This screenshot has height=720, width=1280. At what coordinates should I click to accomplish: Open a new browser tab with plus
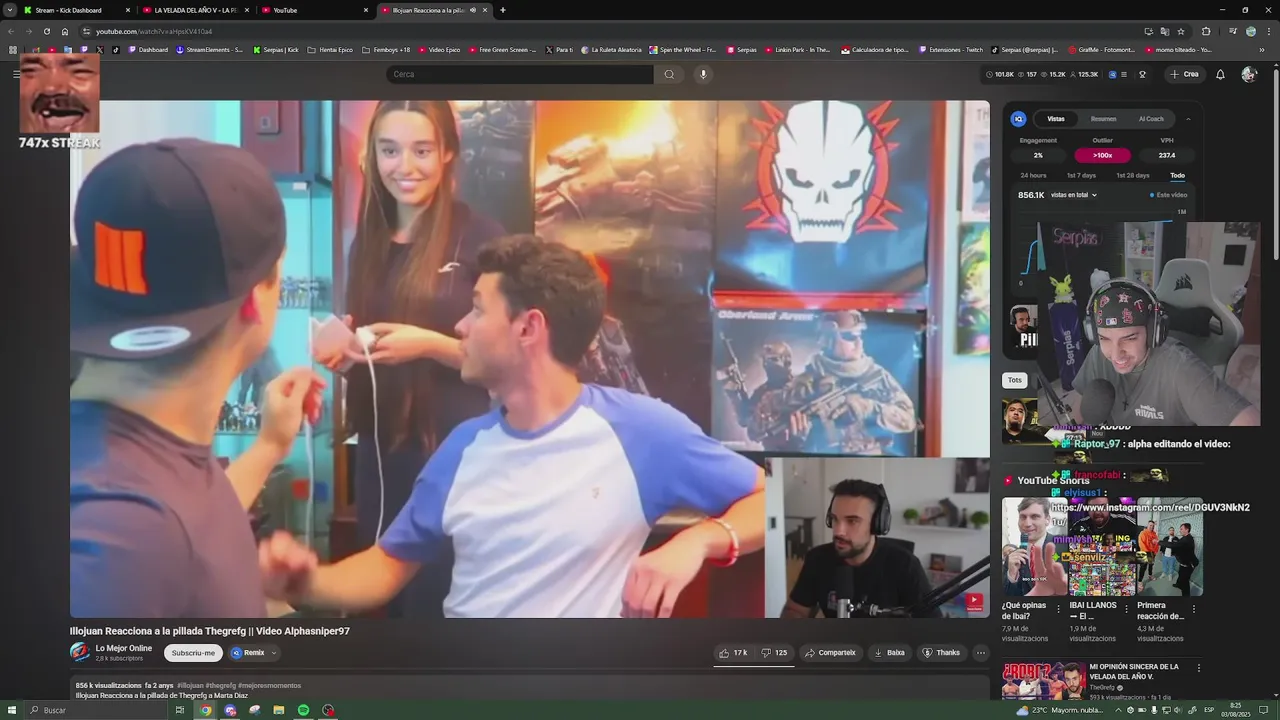coord(502,10)
